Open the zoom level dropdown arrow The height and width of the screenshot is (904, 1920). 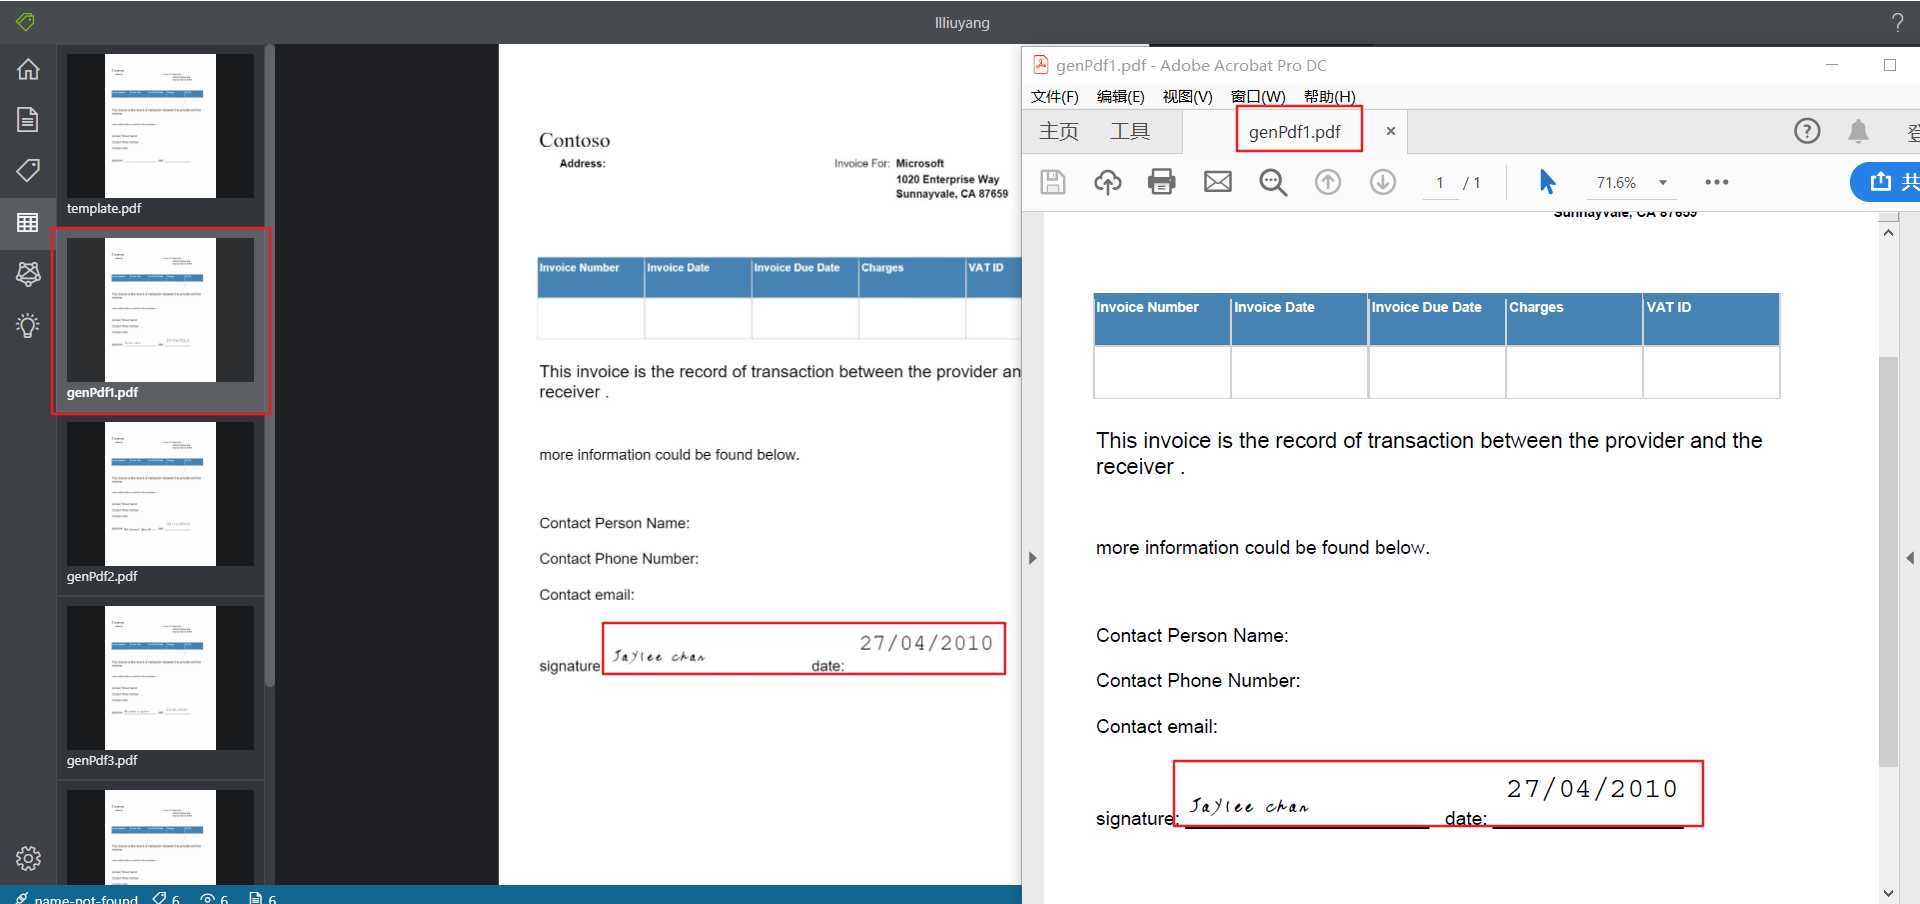1662,182
